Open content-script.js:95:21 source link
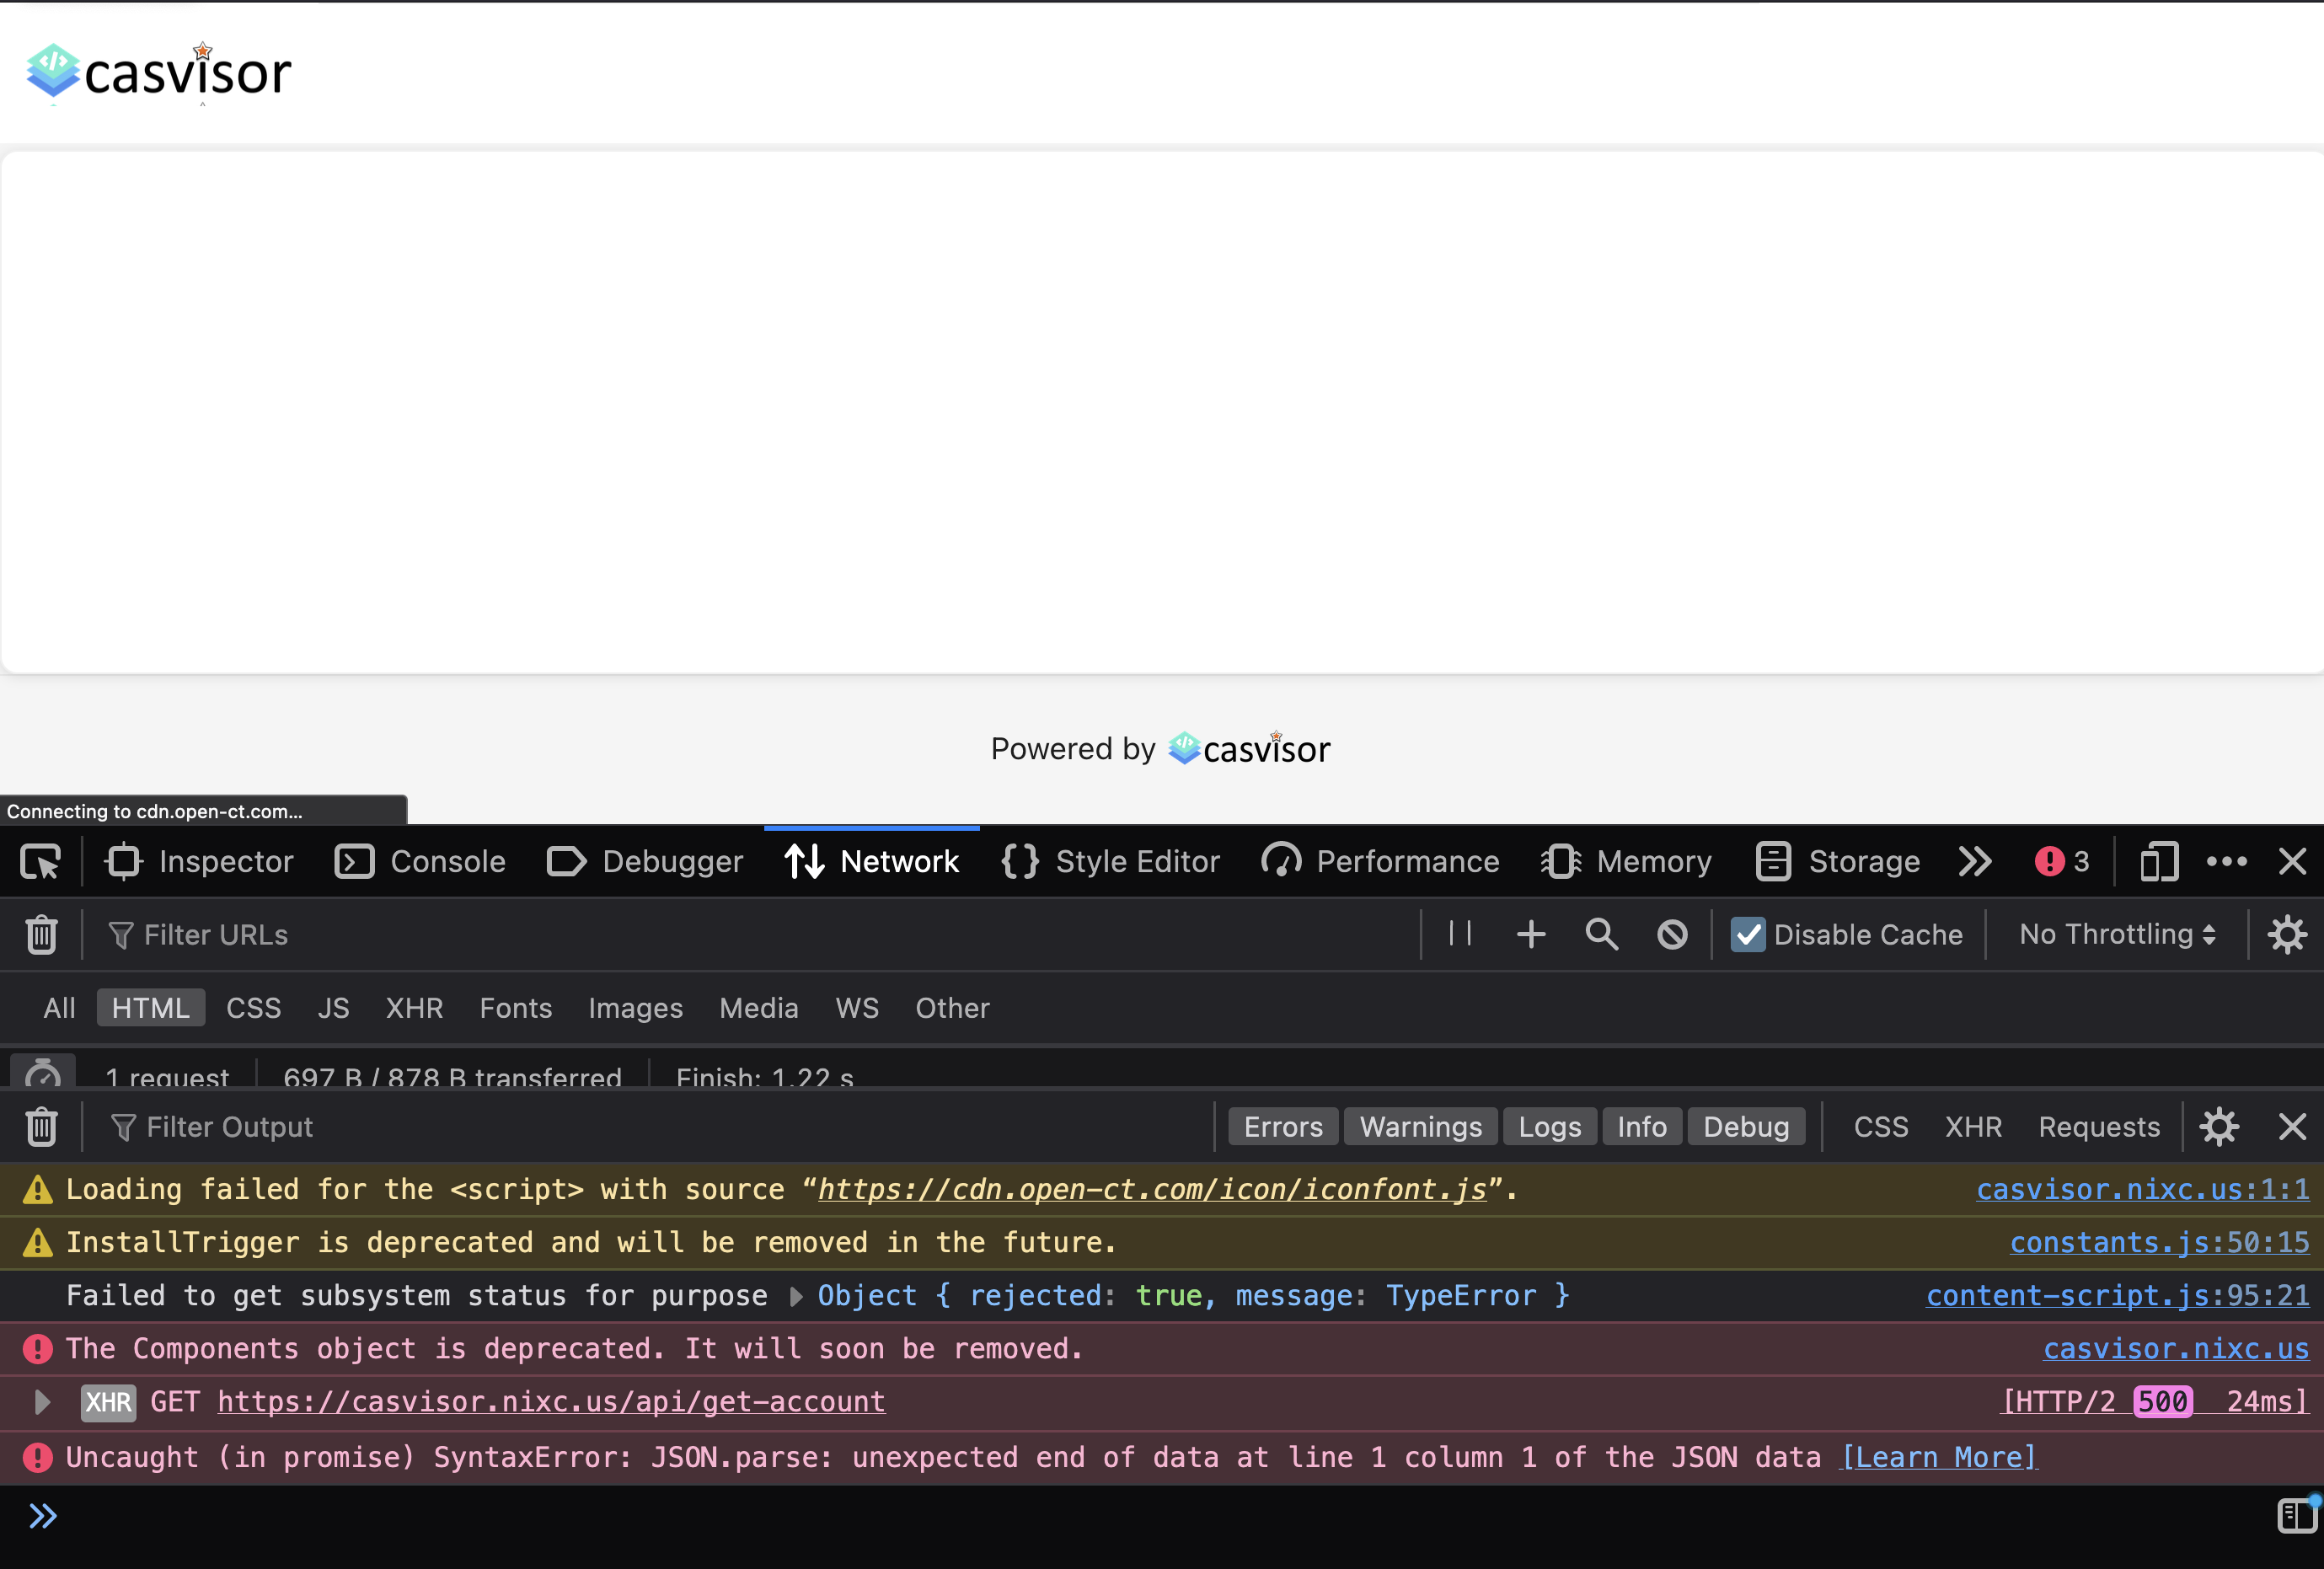 [x=2117, y=1296]
